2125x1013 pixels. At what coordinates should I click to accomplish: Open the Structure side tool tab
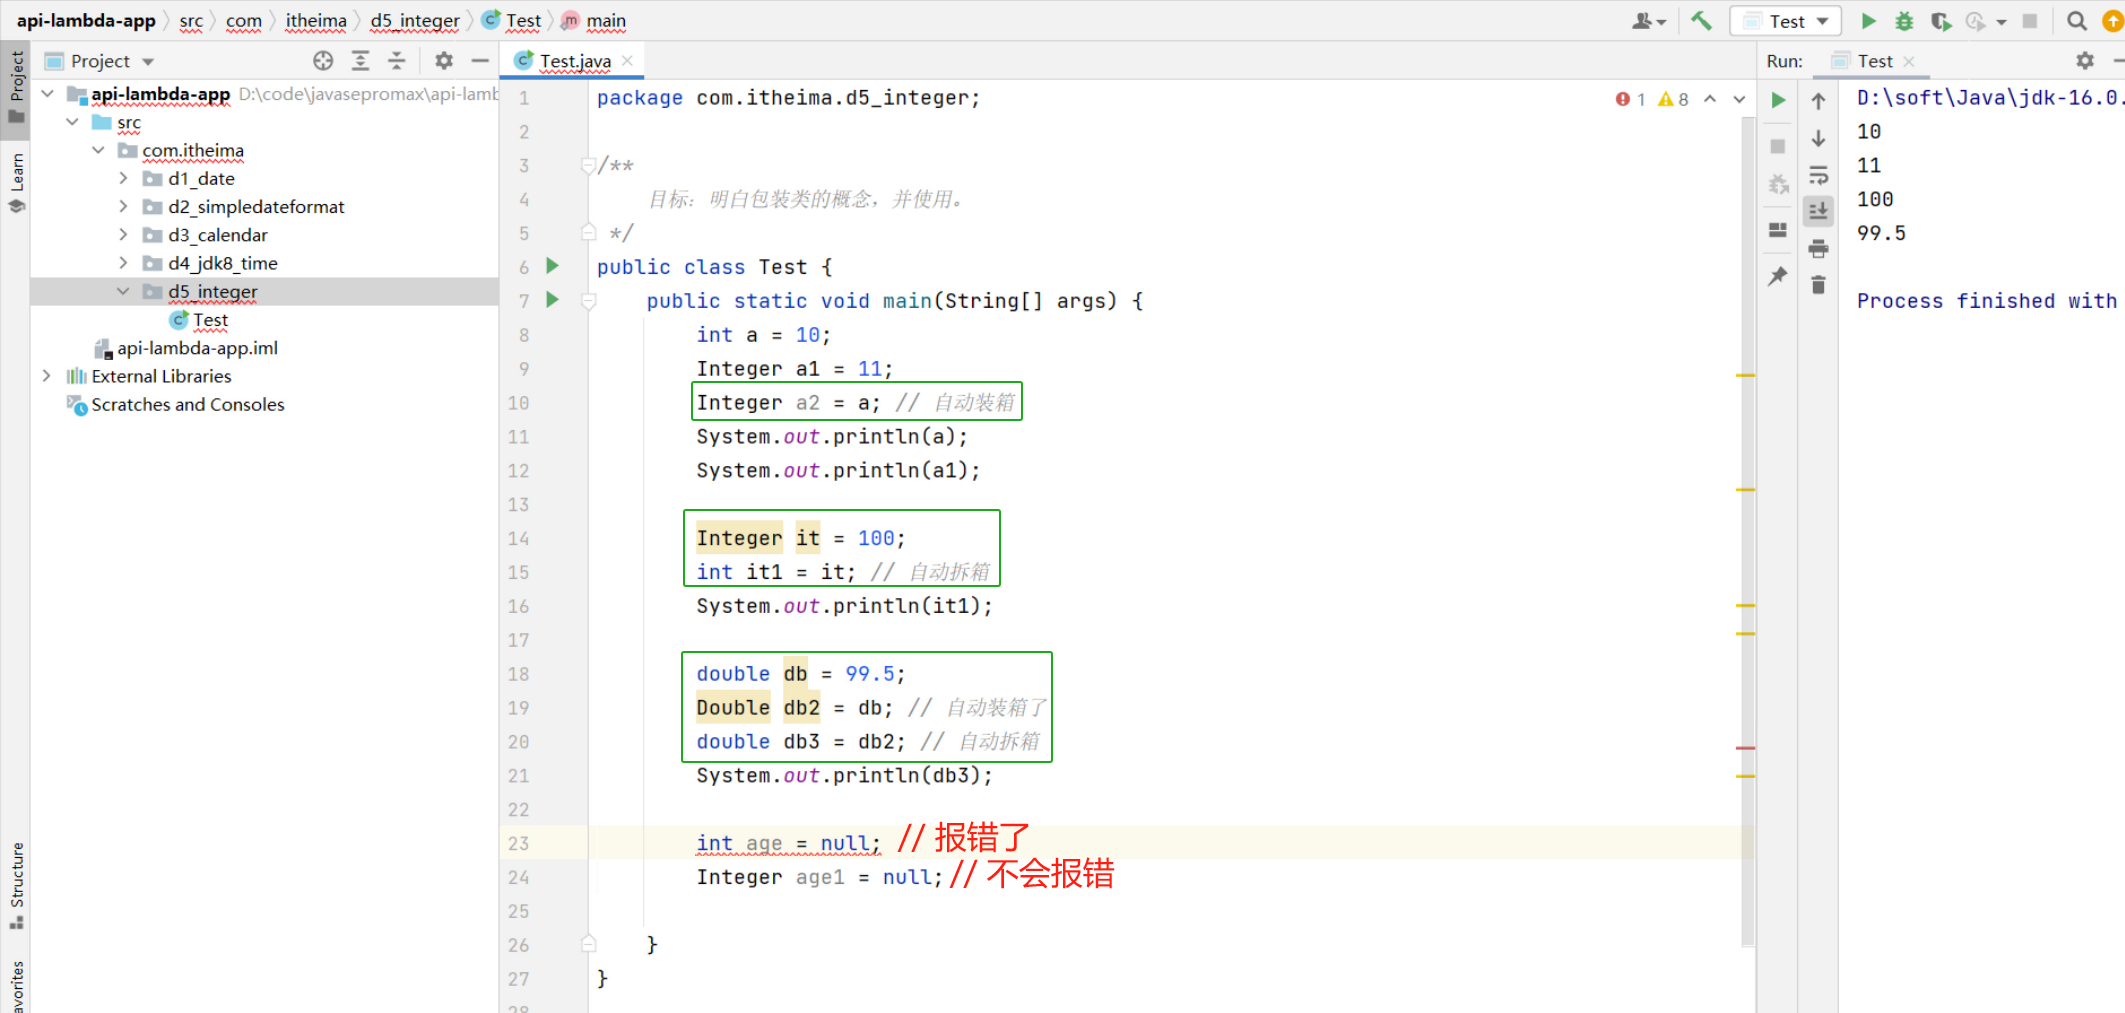(x=16, y=885)
